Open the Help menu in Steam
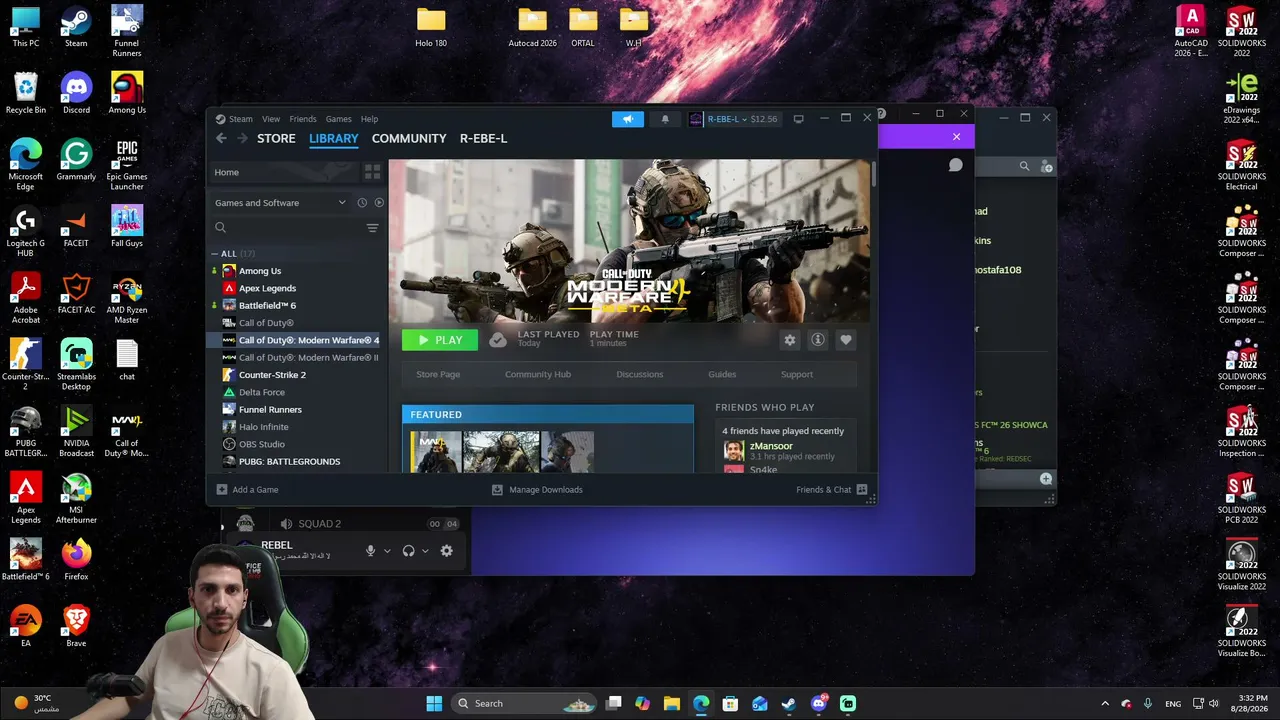 point(369,119)
